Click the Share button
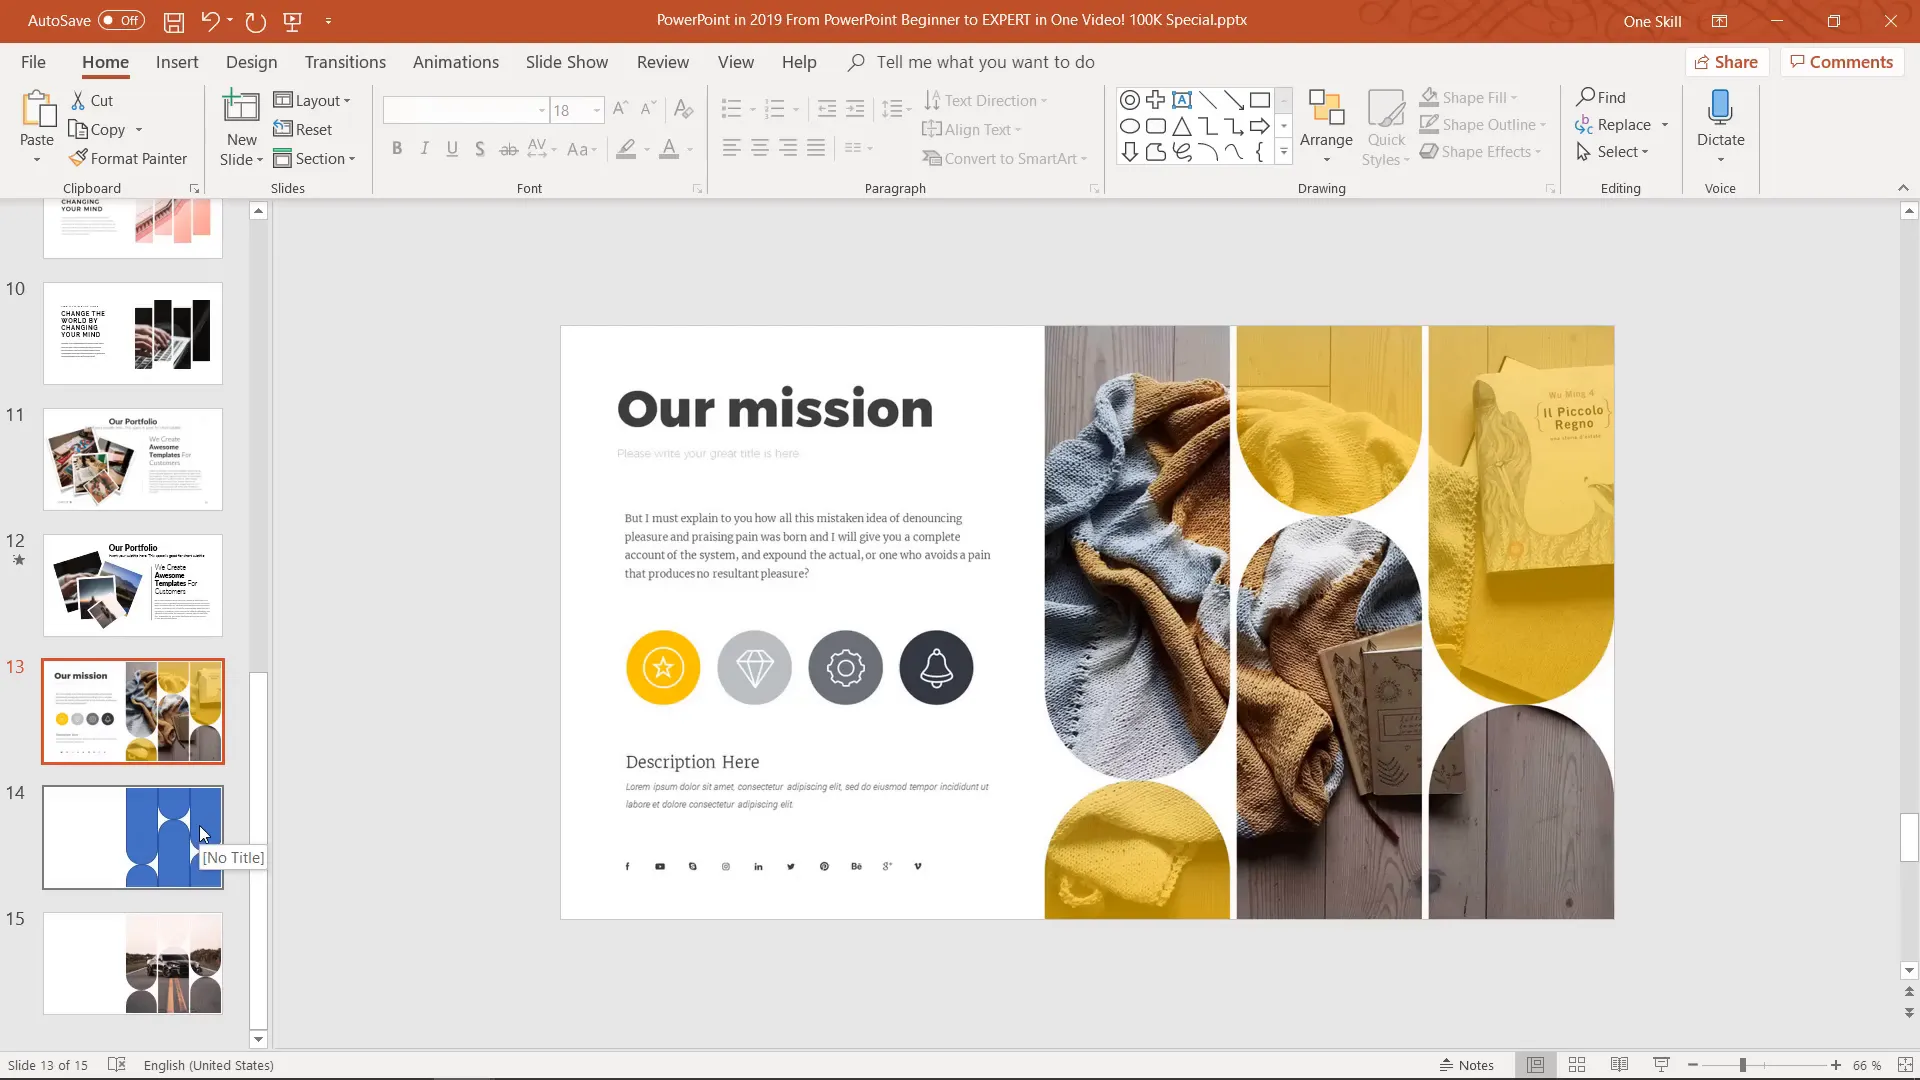Image resolution: width=1920 pixels, height=1080 pixels. point(1727,62)
